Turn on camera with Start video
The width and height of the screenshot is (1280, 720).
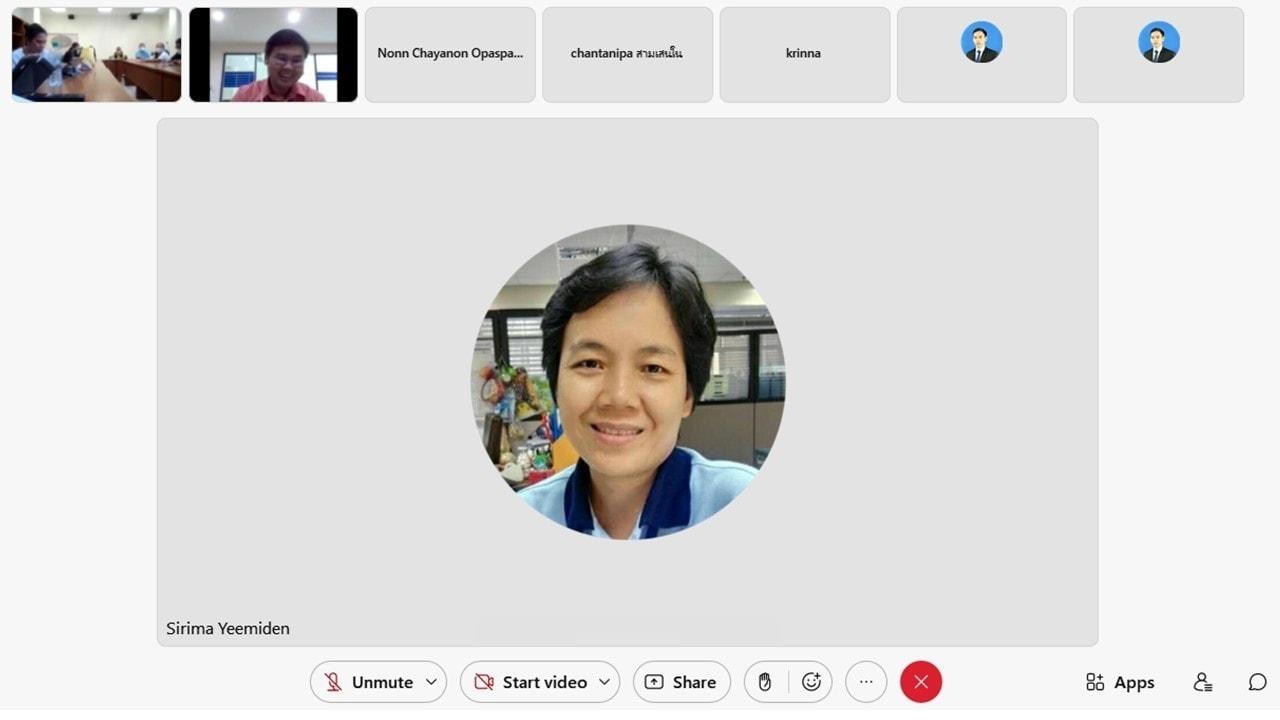pos(530,682)
